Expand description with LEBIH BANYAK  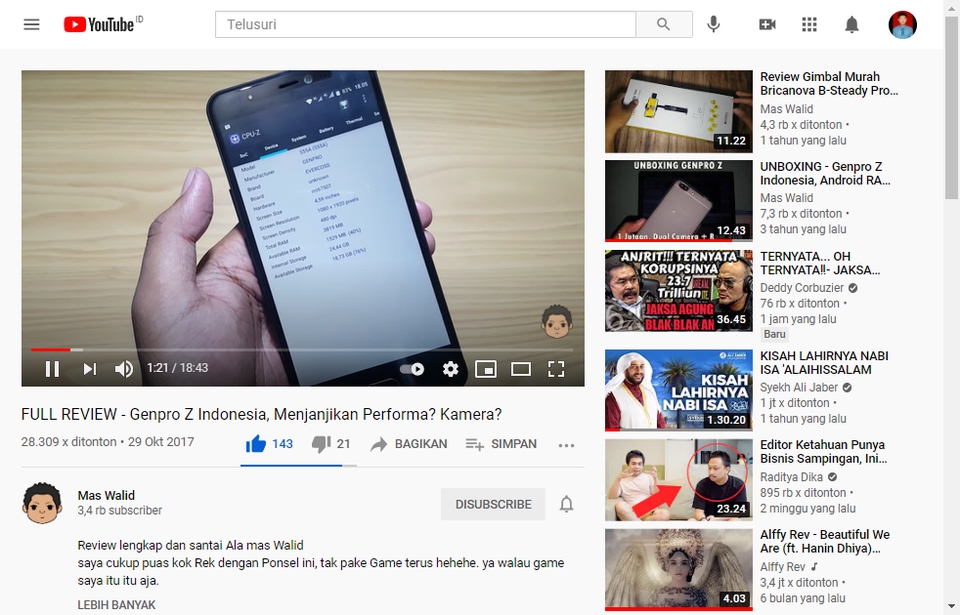pos(116,605)
